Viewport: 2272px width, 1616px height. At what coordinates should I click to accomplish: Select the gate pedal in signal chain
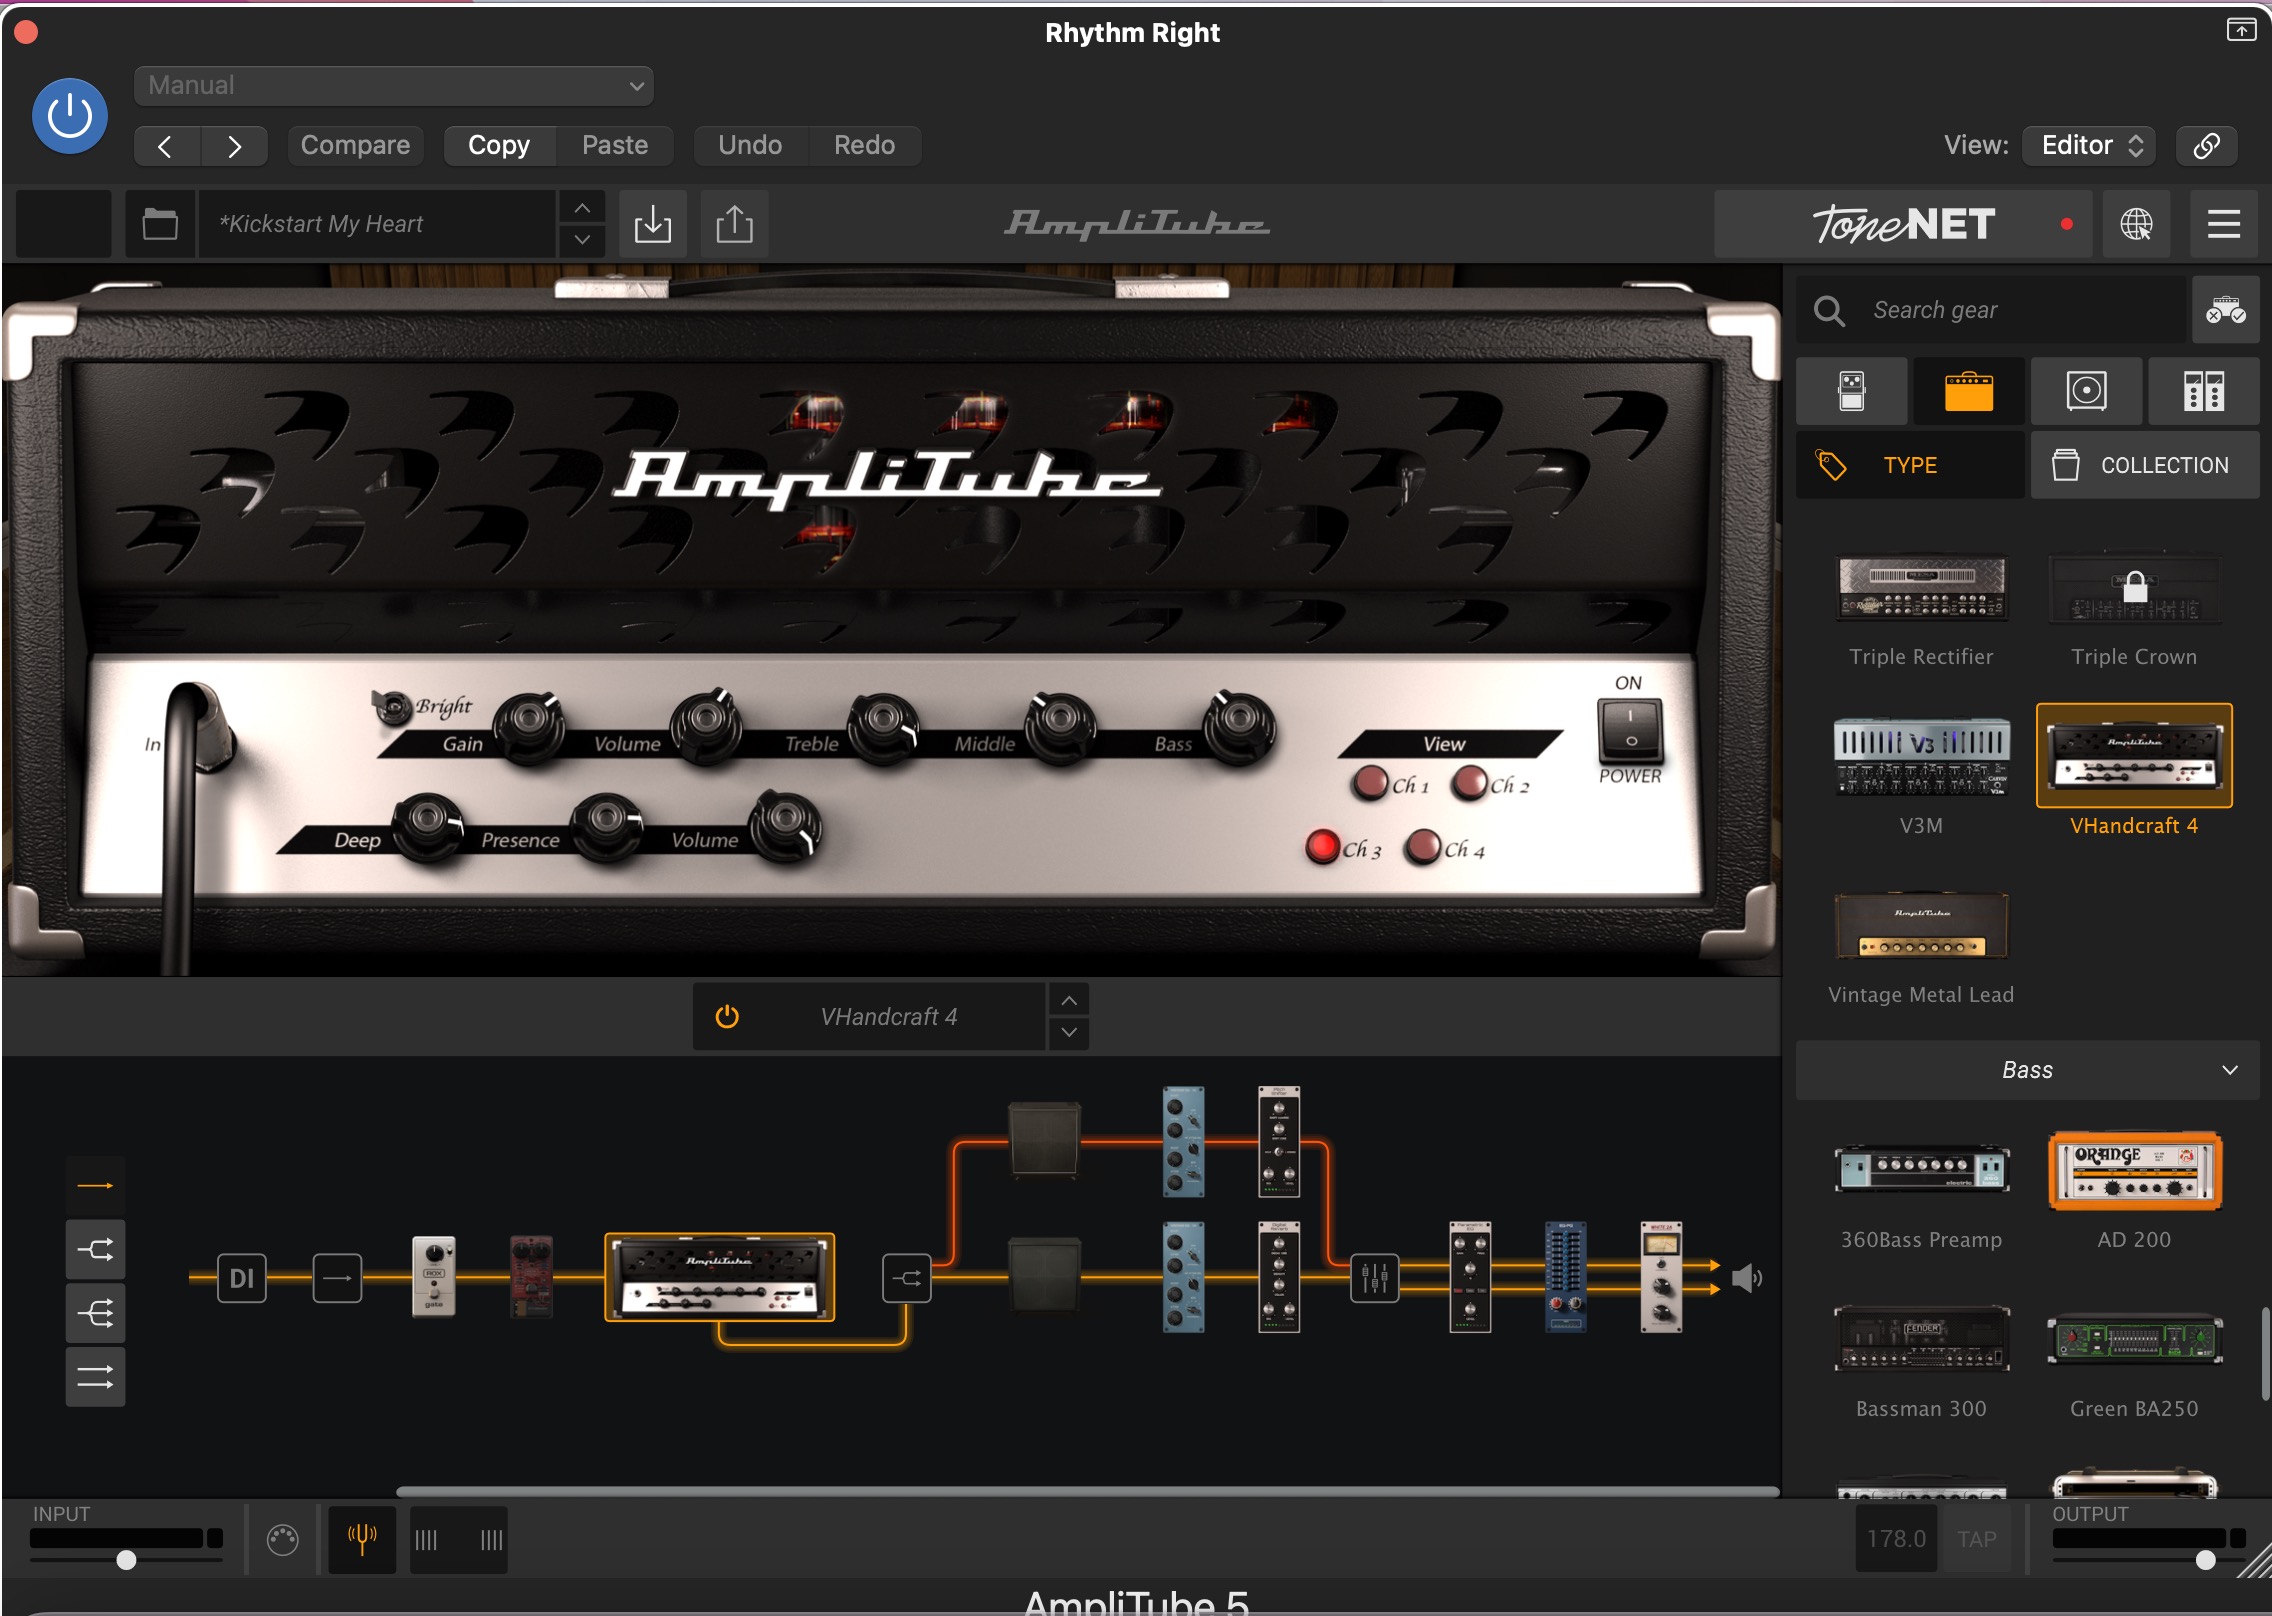[x=434, y=1277]
